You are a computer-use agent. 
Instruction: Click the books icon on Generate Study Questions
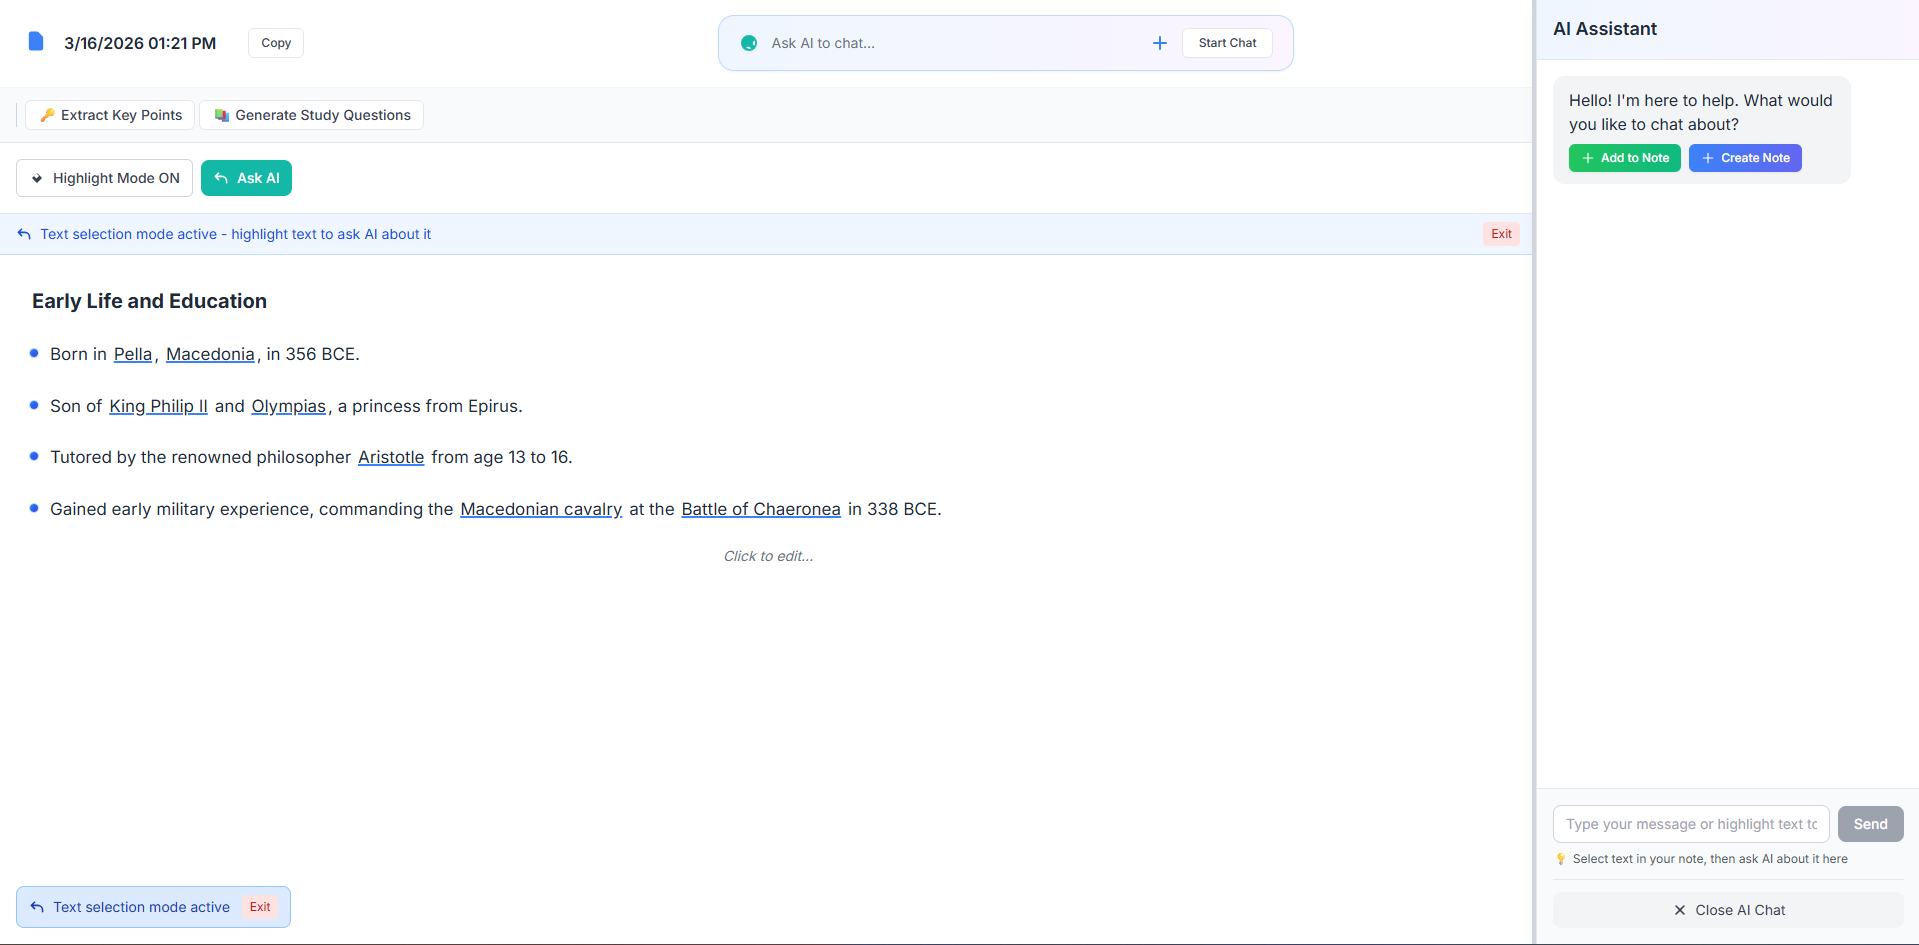click(x=222, y=115)
